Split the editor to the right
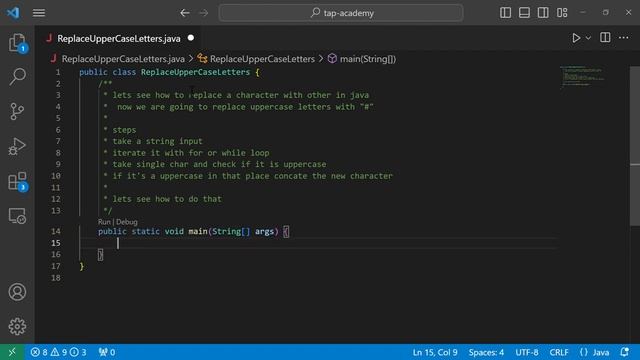This screenshot has width=640, height=360. click(x=605, y=38)
